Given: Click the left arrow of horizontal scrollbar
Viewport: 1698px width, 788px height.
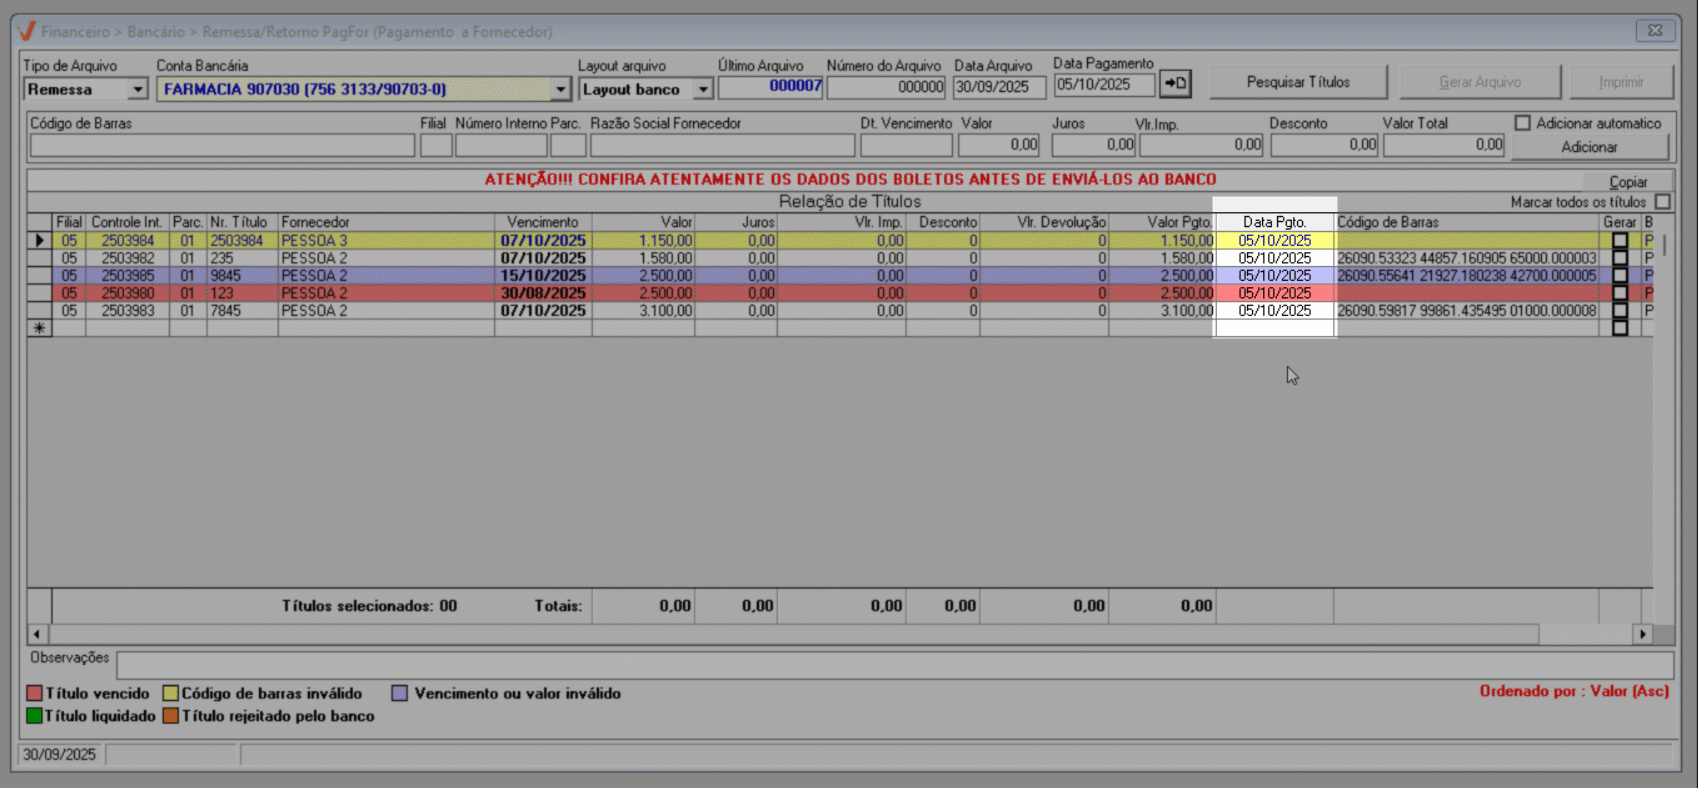Looking at the screenshot, I should point(37,634).
